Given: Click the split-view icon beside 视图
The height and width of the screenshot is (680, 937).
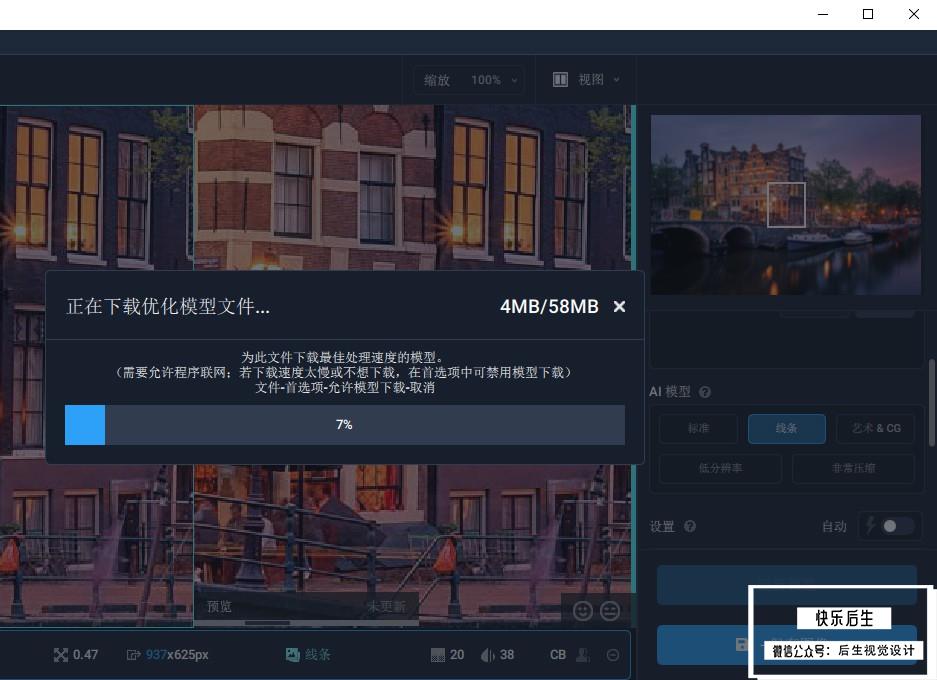Looking at the screenshot, I should pyautogui.click(x=560, y=79).
